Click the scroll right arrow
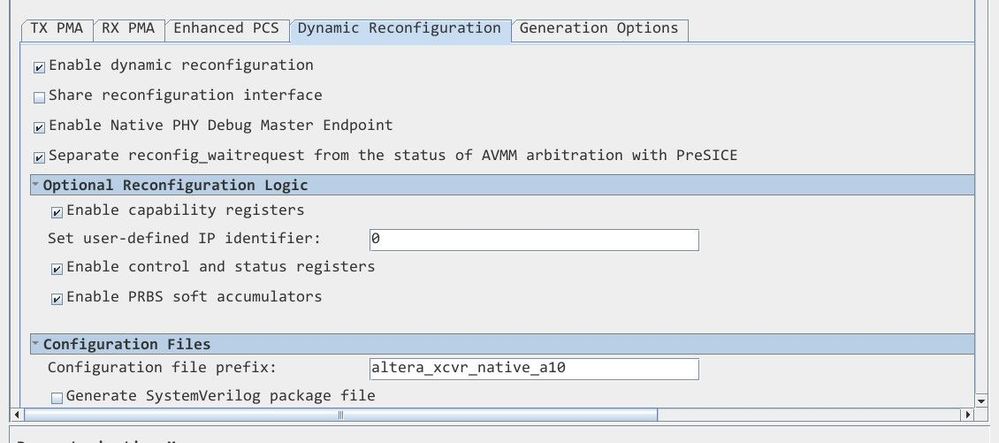This screenshot has width=999, height=443. pos(967,415)
